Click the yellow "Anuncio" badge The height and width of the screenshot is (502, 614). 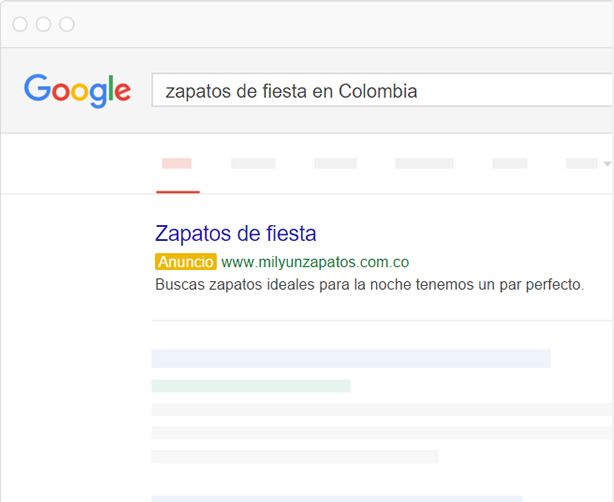(x=185, y=262)
